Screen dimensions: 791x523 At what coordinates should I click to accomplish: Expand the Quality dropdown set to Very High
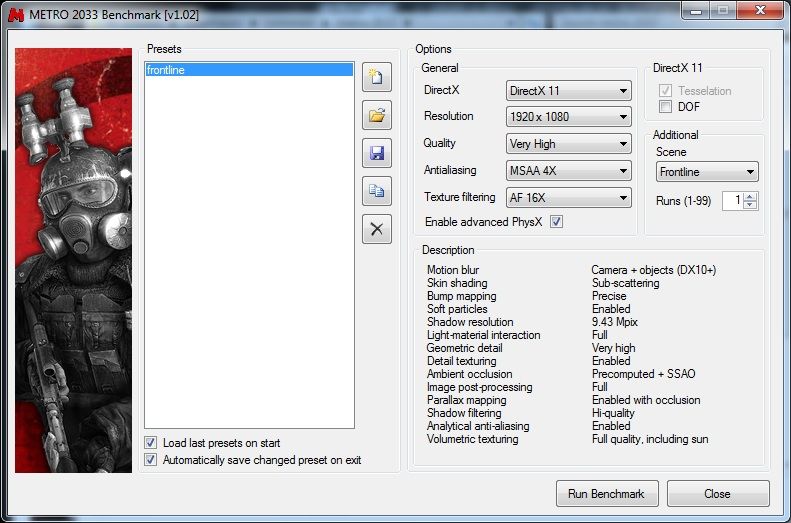[569, 144]
